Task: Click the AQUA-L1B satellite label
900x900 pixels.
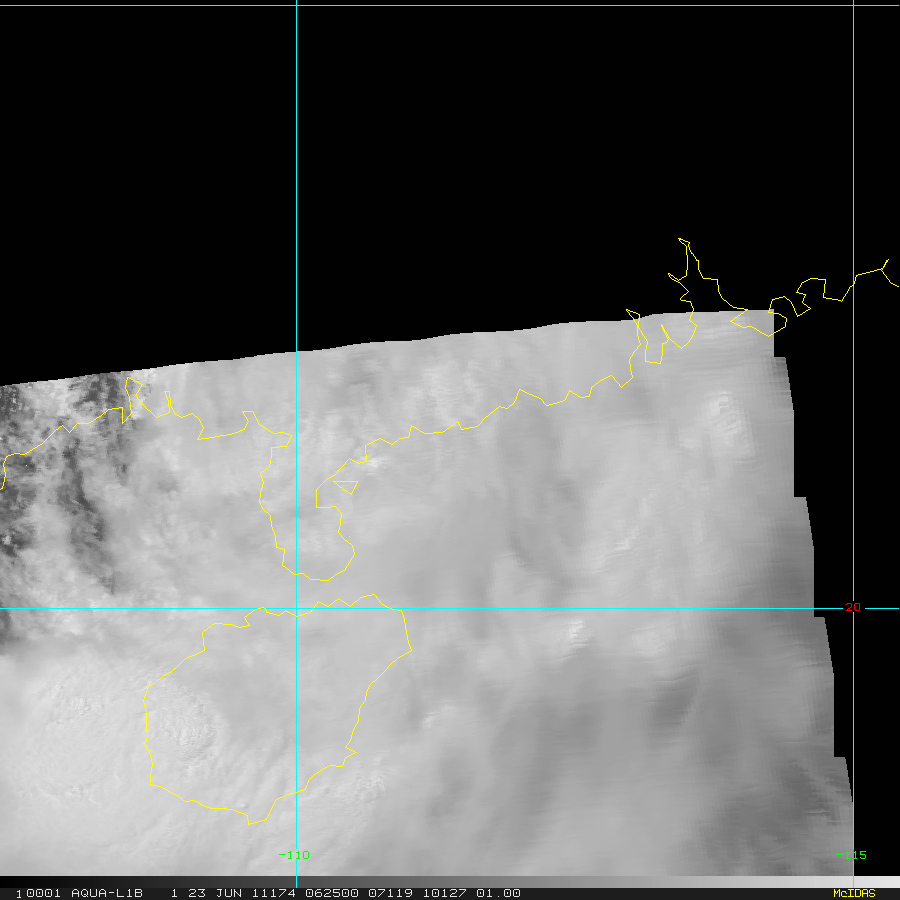Action: (107, 893)
